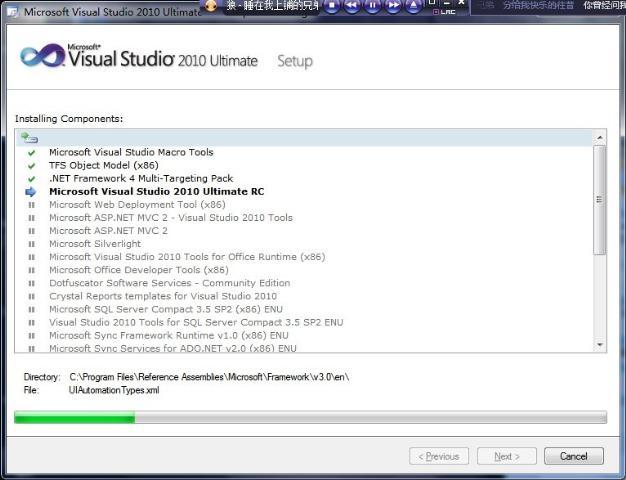Click the Directory path text
The width and height of the screenshot is (626, 480).
209,377
